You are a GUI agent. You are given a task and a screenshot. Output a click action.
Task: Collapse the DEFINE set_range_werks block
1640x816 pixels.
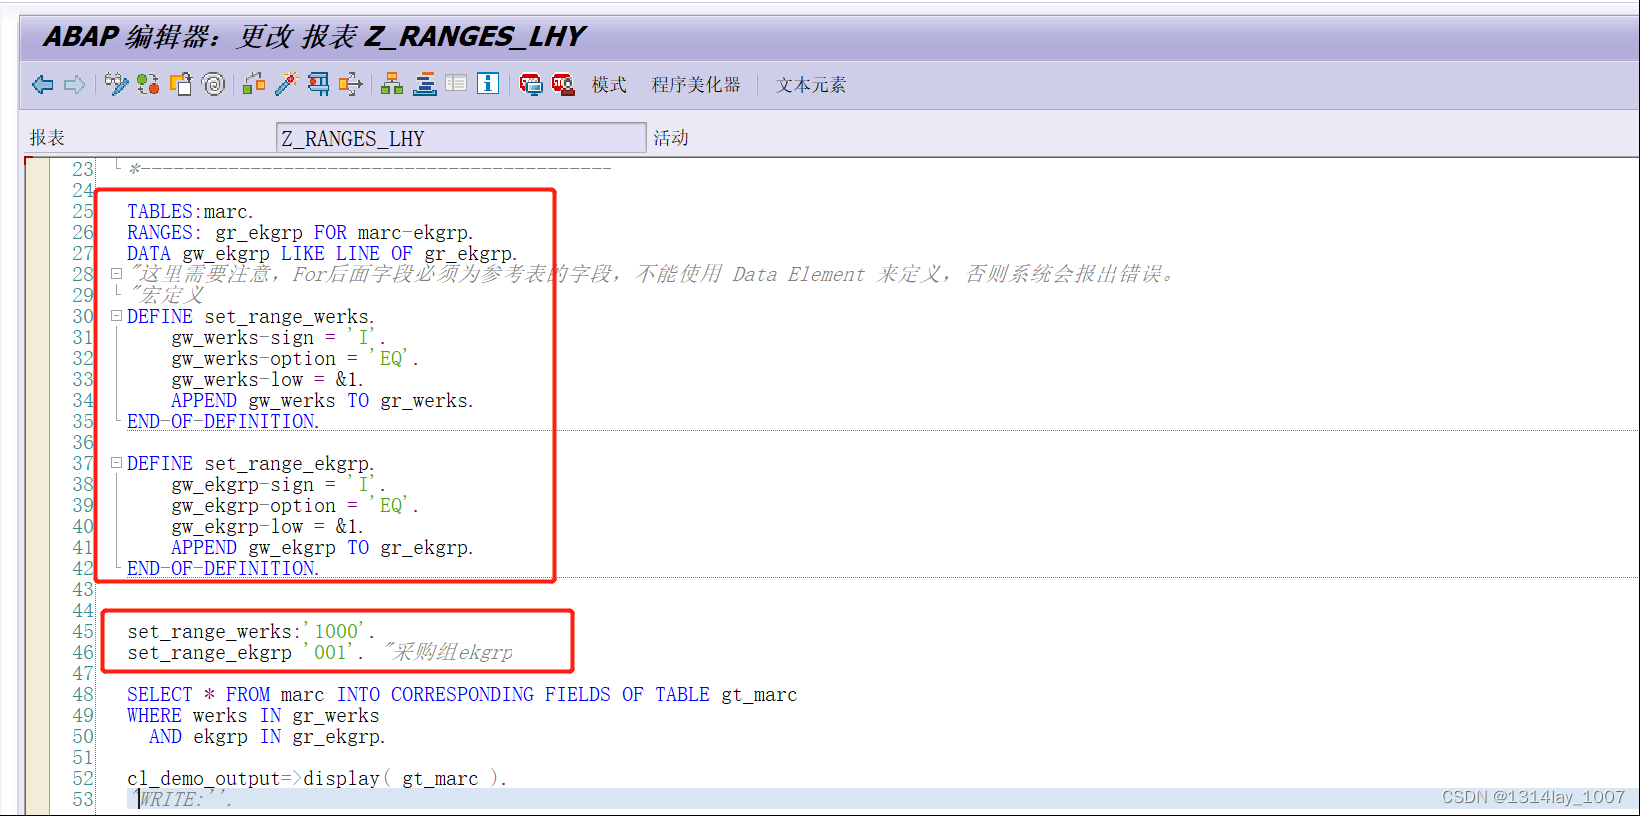[x=117, y=316]
